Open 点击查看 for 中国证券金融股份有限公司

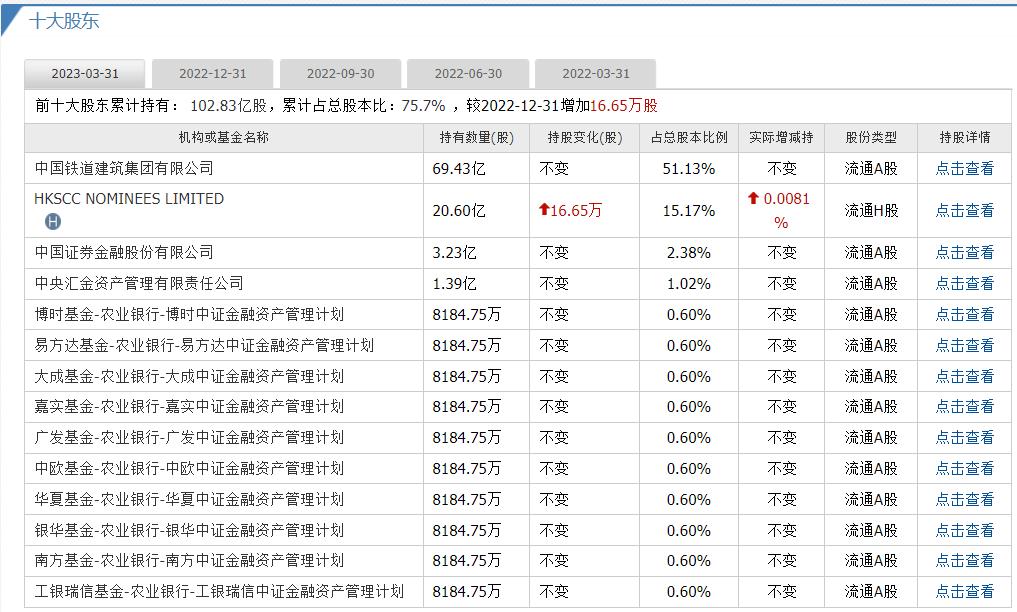pos(964,253)
